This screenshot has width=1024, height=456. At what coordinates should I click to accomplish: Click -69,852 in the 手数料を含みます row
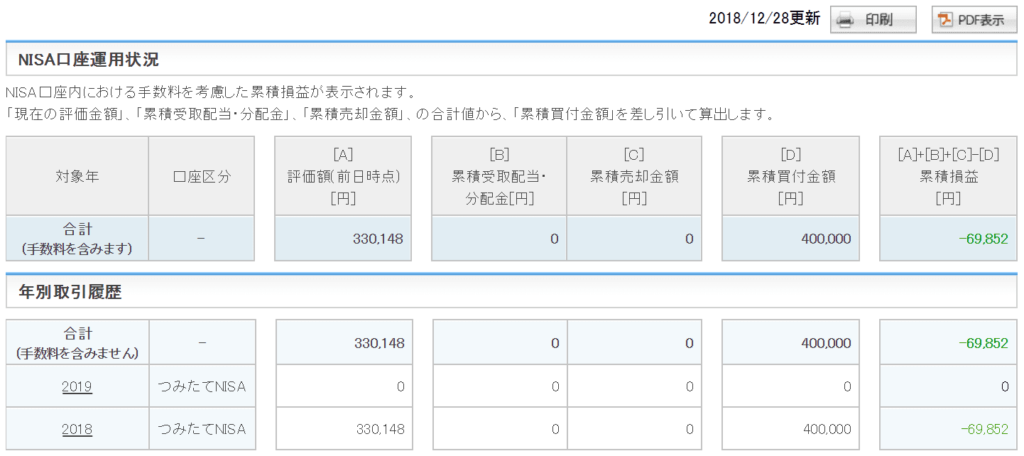pos(984,239)
